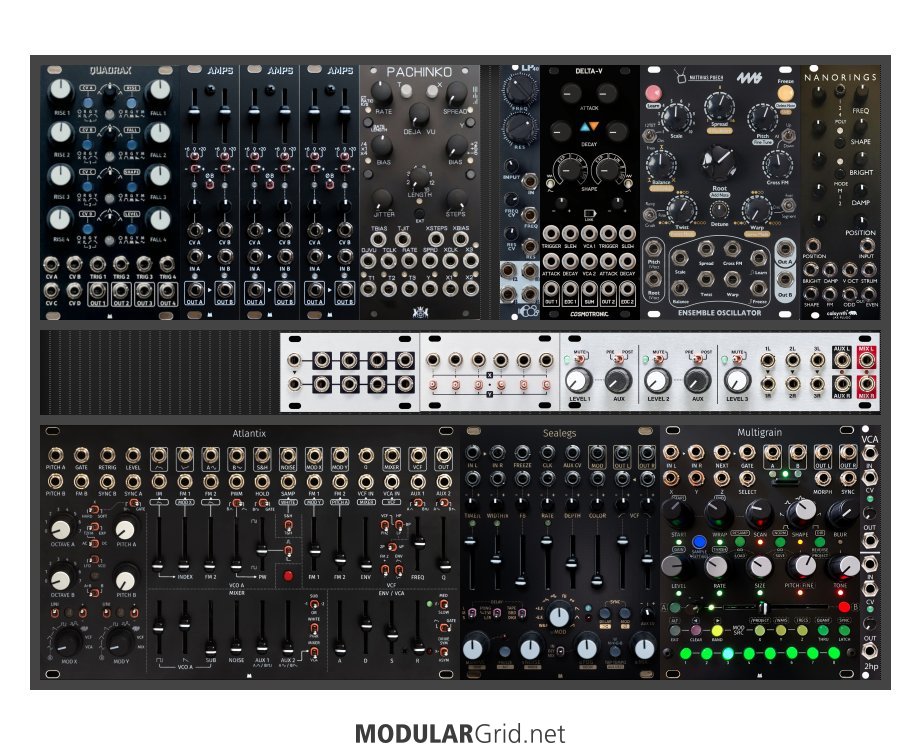Click the STRUM jack on Nanorings
The image size is (921, 755).
[x=869, y=270]
